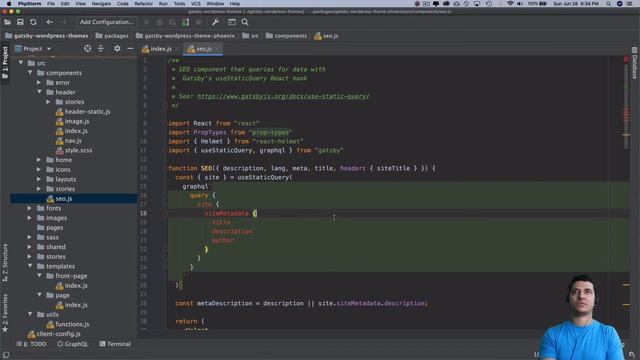Open the Terminal tool window
640x360 pixels.
[115, 344]
